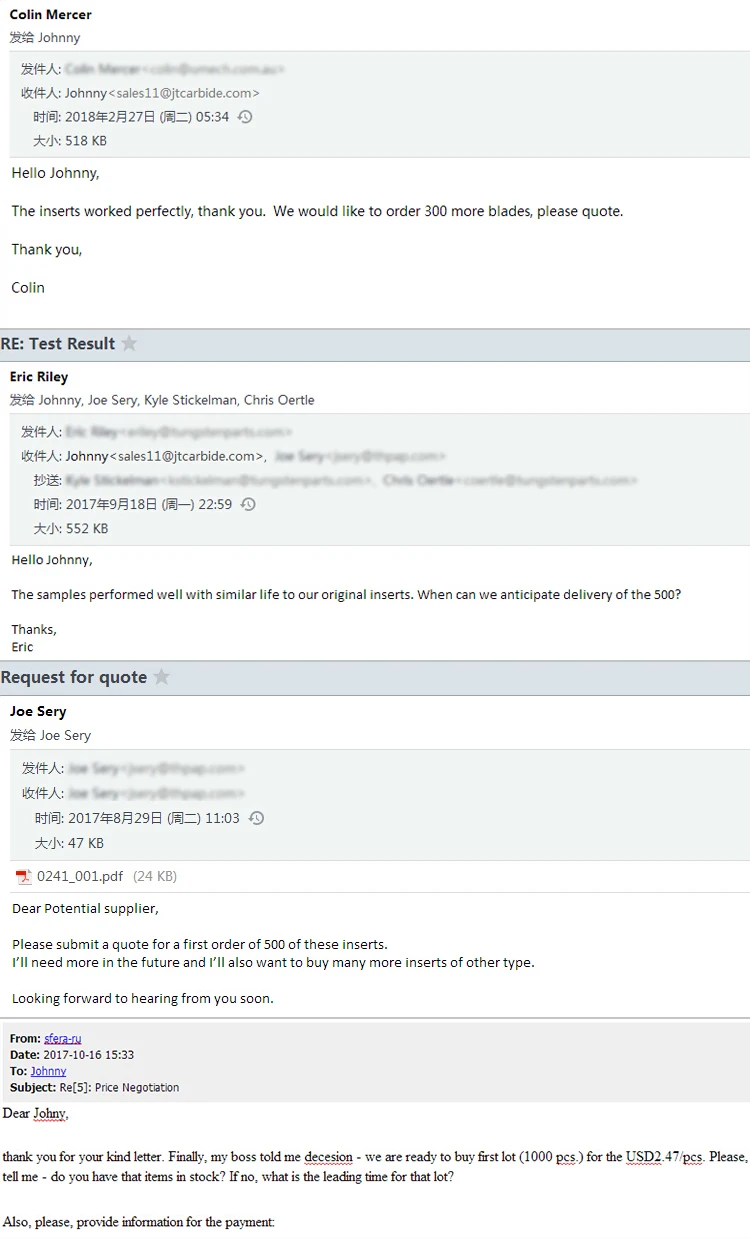Viewport: 750px width, 1239px height.
Task: Click clock icon beside 2017年8月29日 timestamp
Action: (256, 818)
